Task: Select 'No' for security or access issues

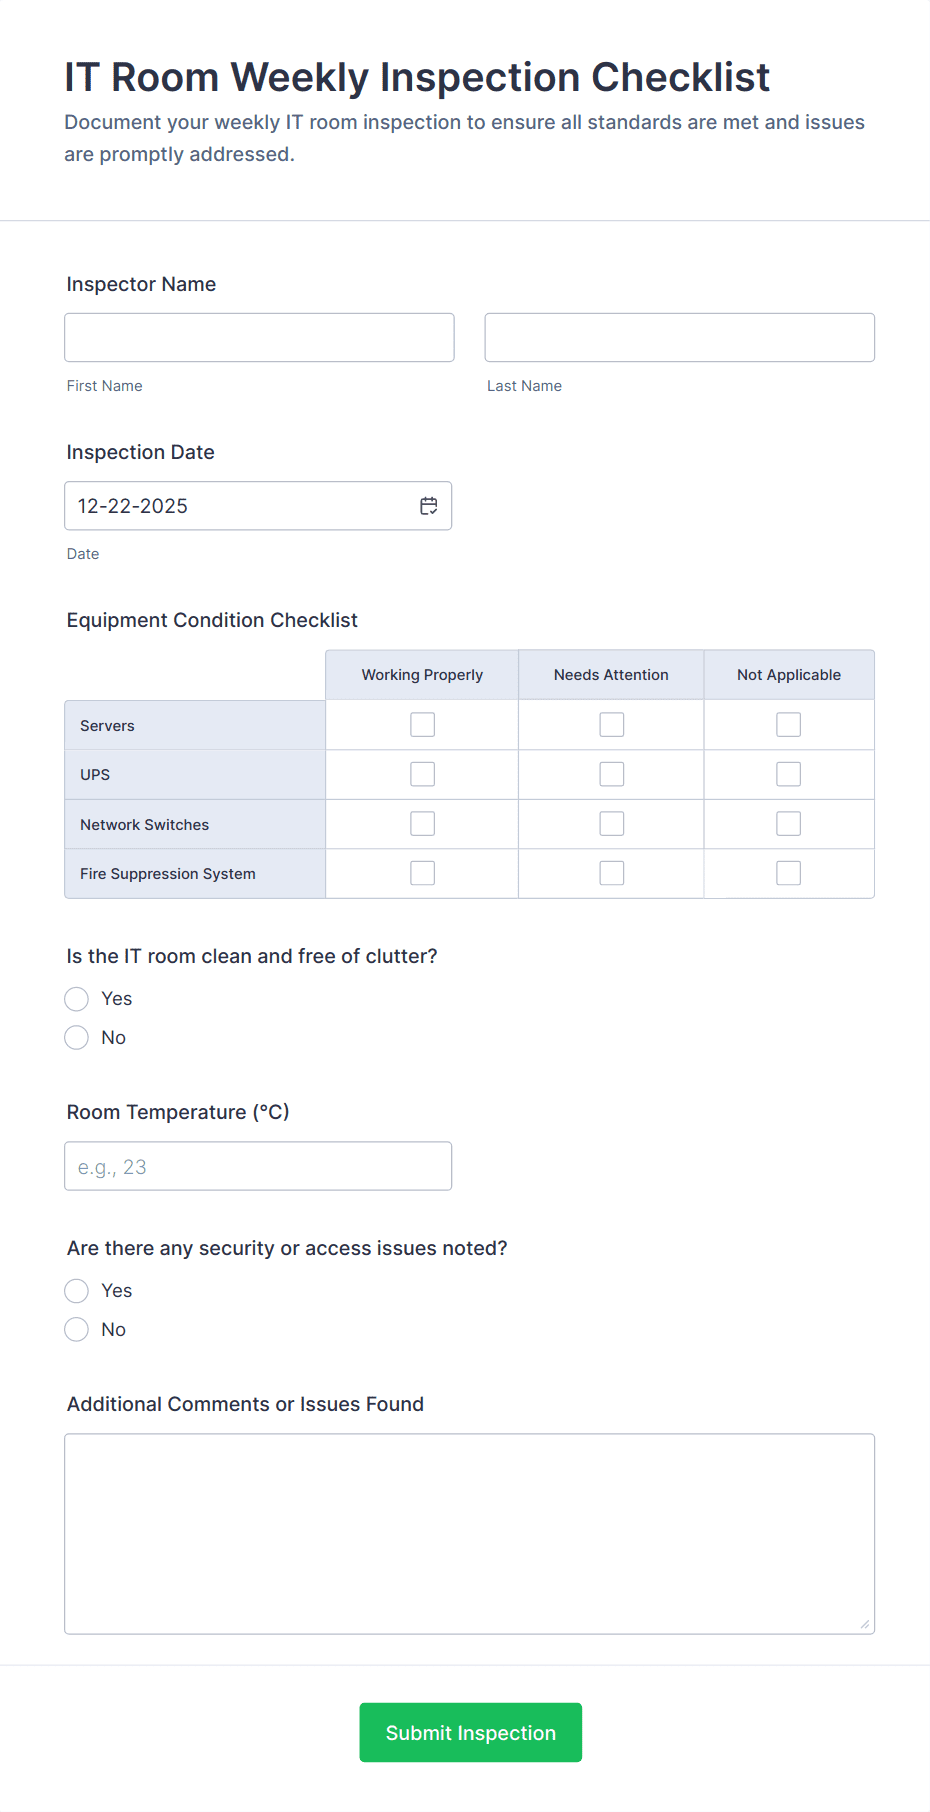Action: point(76,1329)
